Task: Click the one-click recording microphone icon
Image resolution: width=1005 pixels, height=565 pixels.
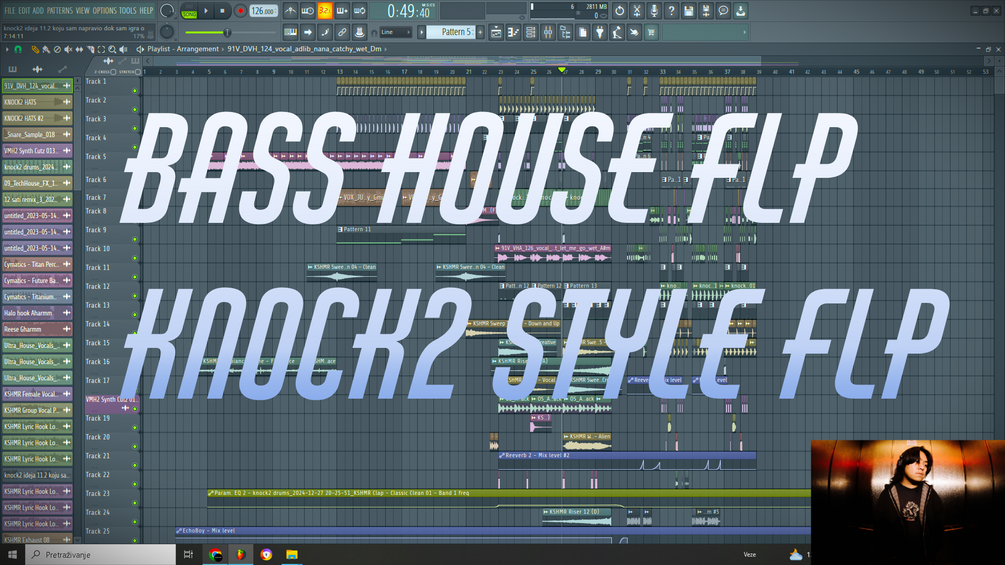Action: pos(654,11)
